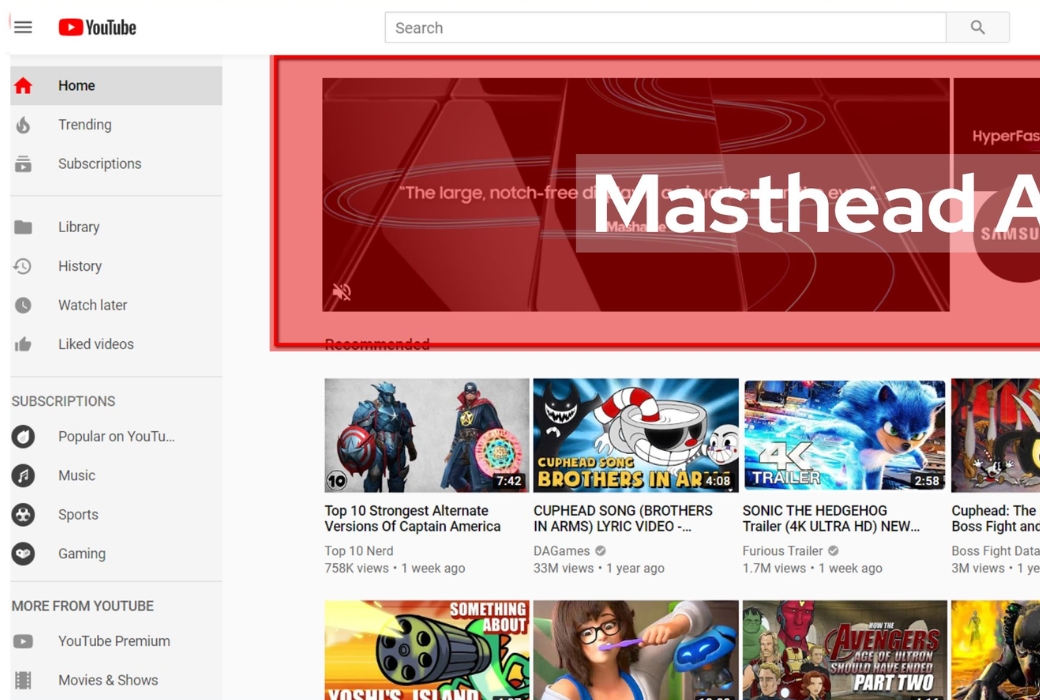This screenshot has height=700, width=1040.
Task: Open the Liked videos menu item
Action: click(116, 344)
